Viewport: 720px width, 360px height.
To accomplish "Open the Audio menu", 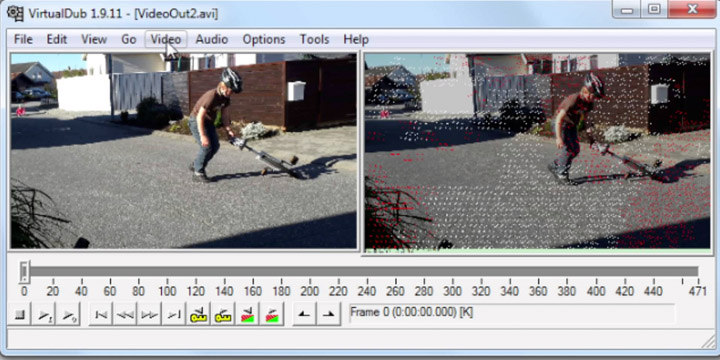I will pos(212,39).
